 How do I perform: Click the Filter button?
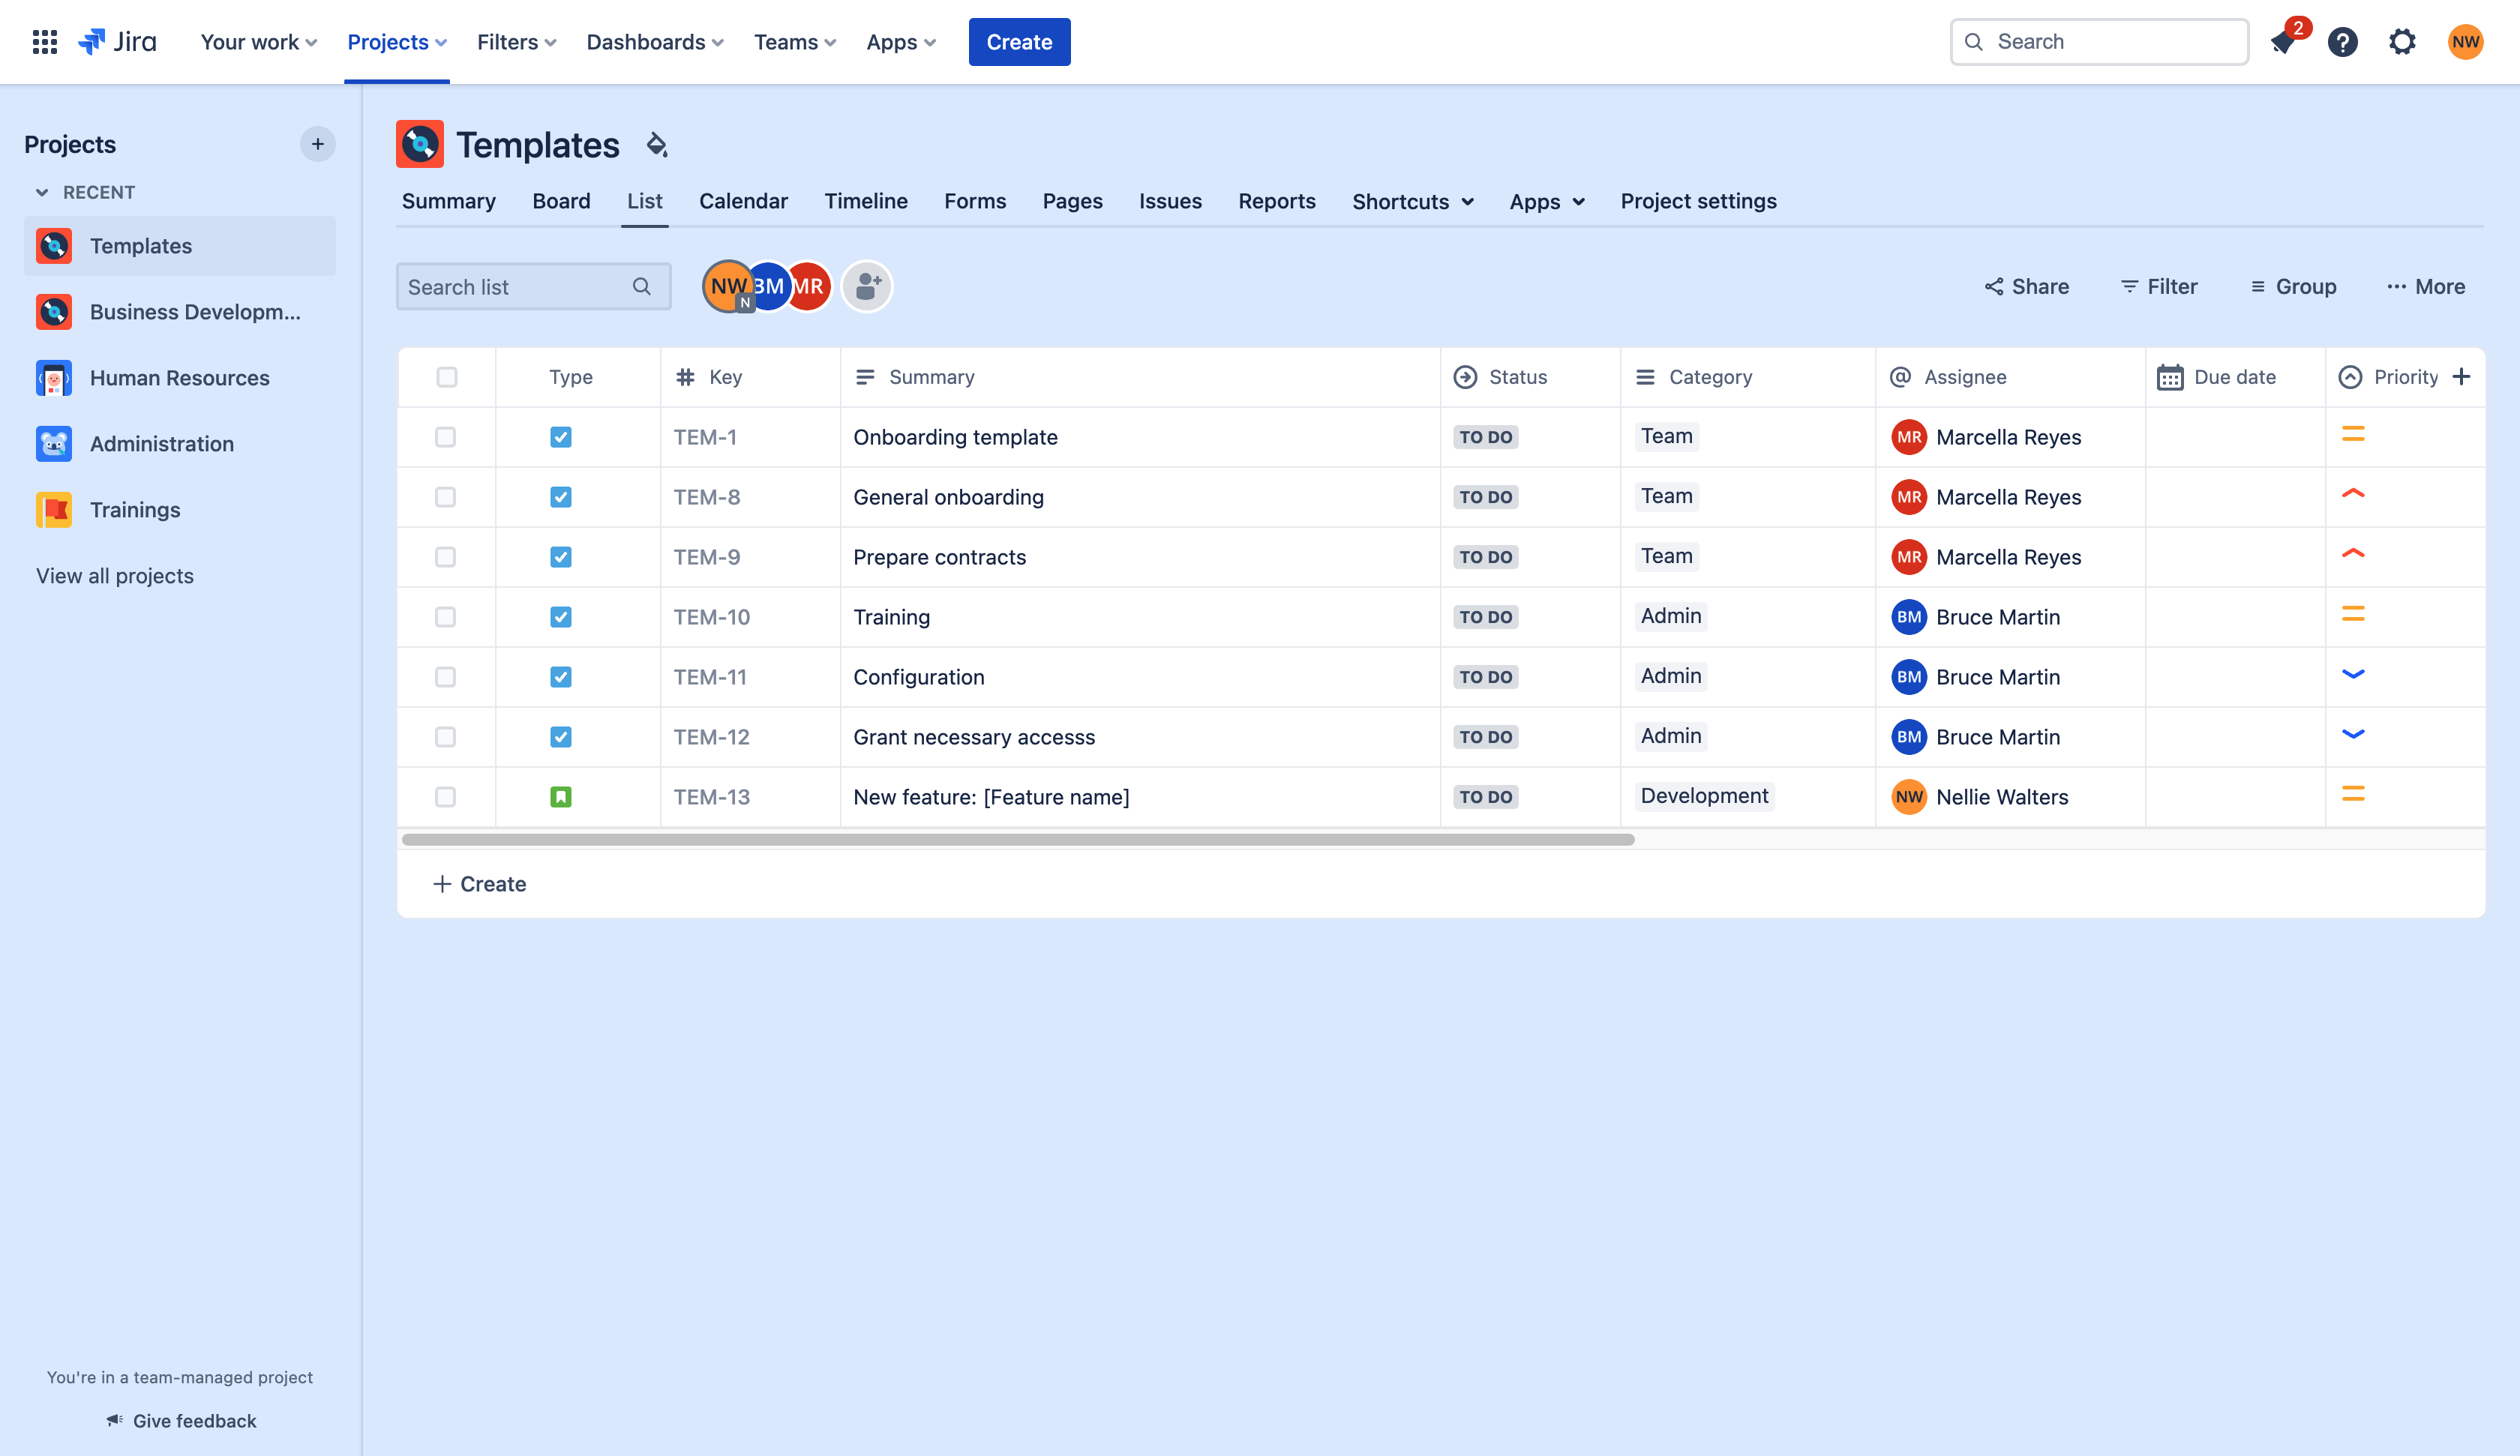click(2159, 287)
